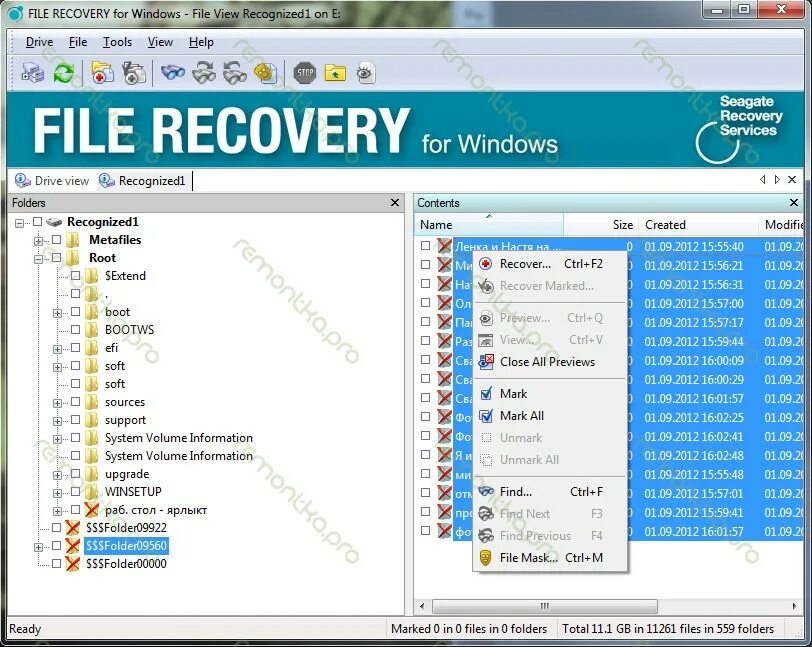Choose Mark All in context menu
Viewport: 812px width, 647px height.
coord(550,415)
